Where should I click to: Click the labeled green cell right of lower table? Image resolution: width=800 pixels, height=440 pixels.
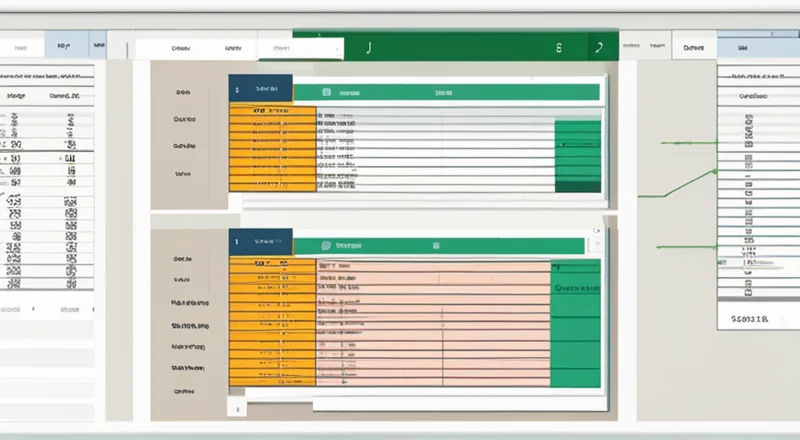[576, 288]
